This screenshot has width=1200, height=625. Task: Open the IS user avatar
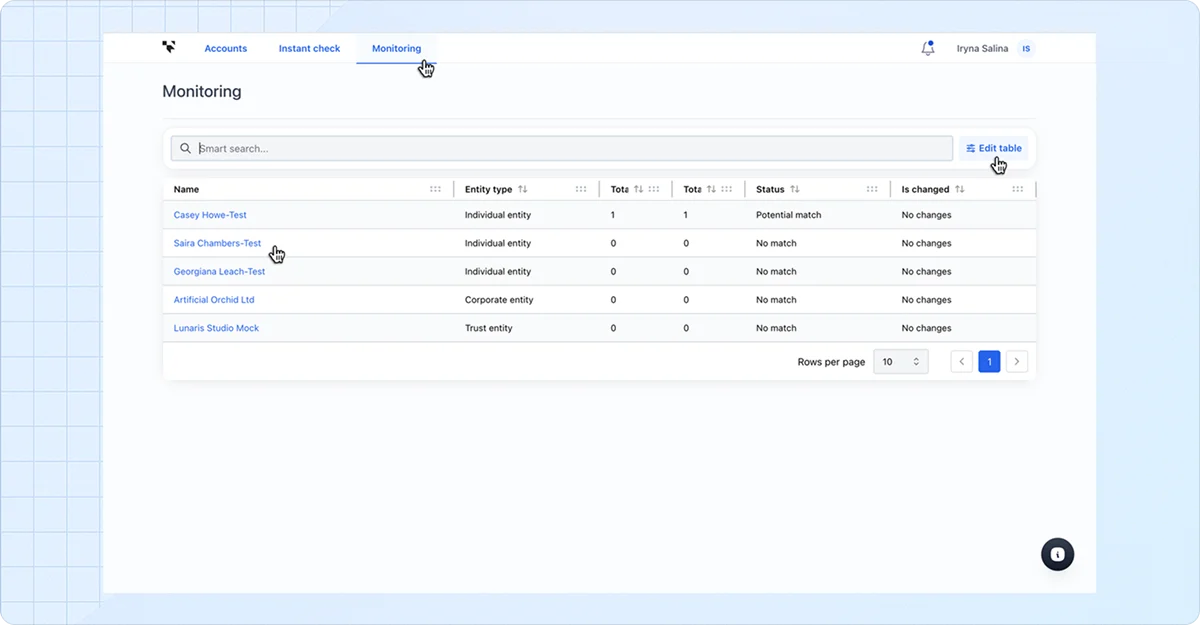coord(1026,48)
